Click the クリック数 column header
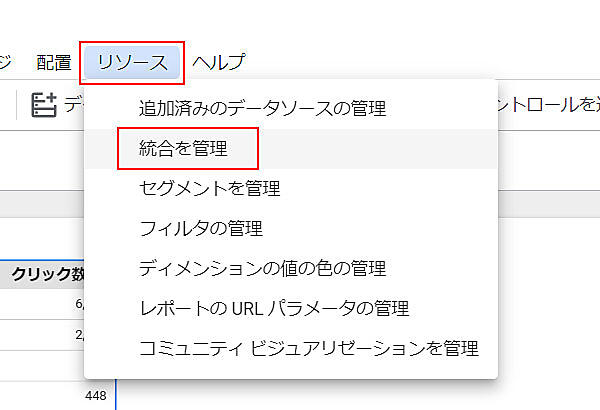The height and width of the screenshot is (410, 600). tap(48, 274)
